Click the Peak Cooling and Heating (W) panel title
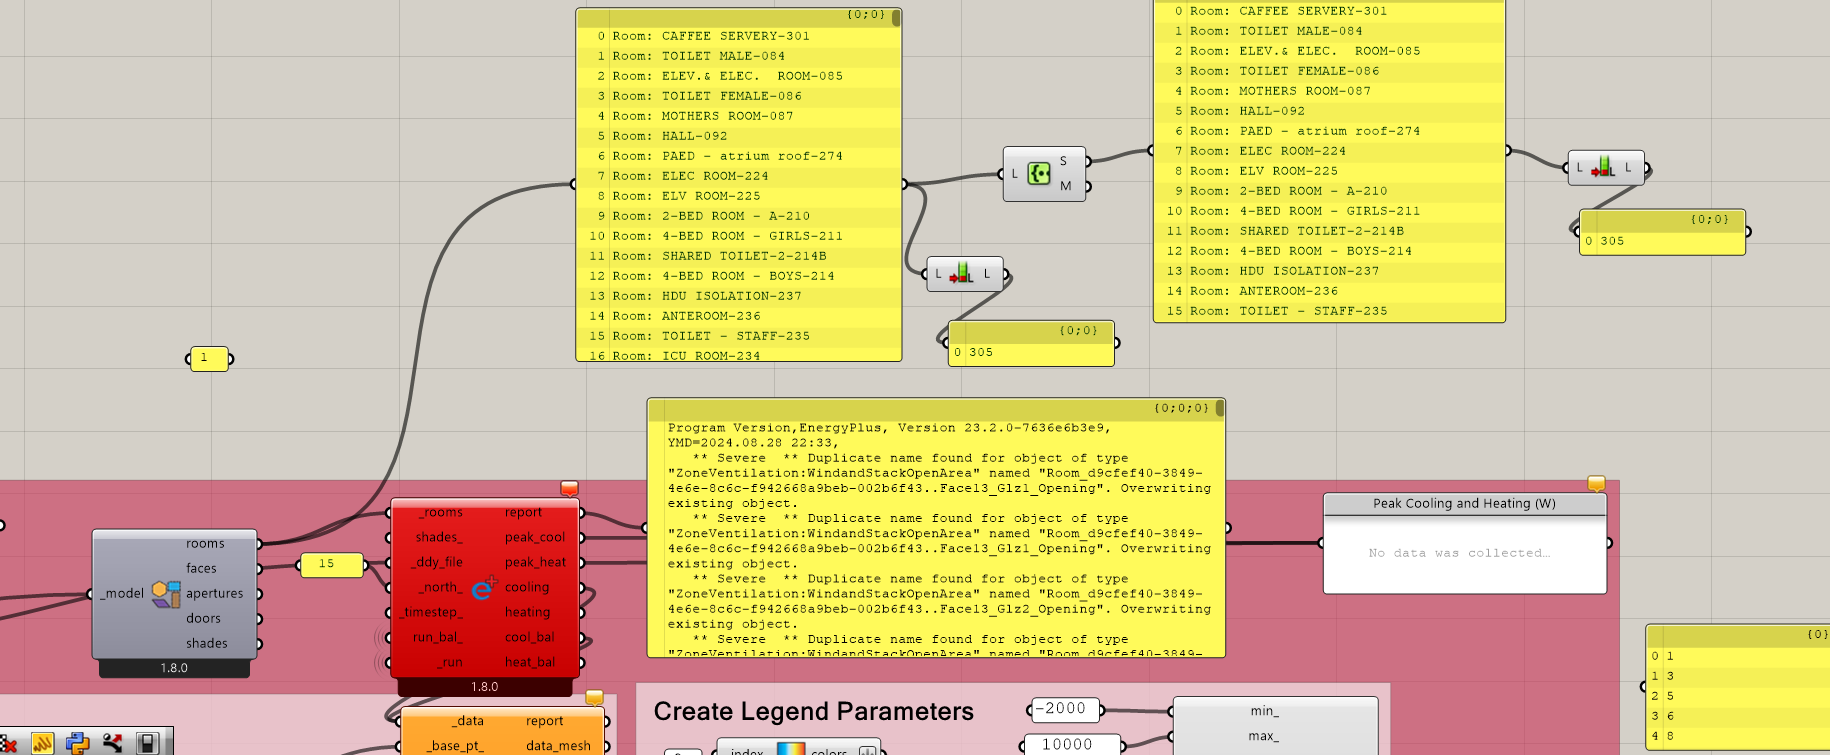This screenshot has height=755, width=1830. coord(1464,504)
